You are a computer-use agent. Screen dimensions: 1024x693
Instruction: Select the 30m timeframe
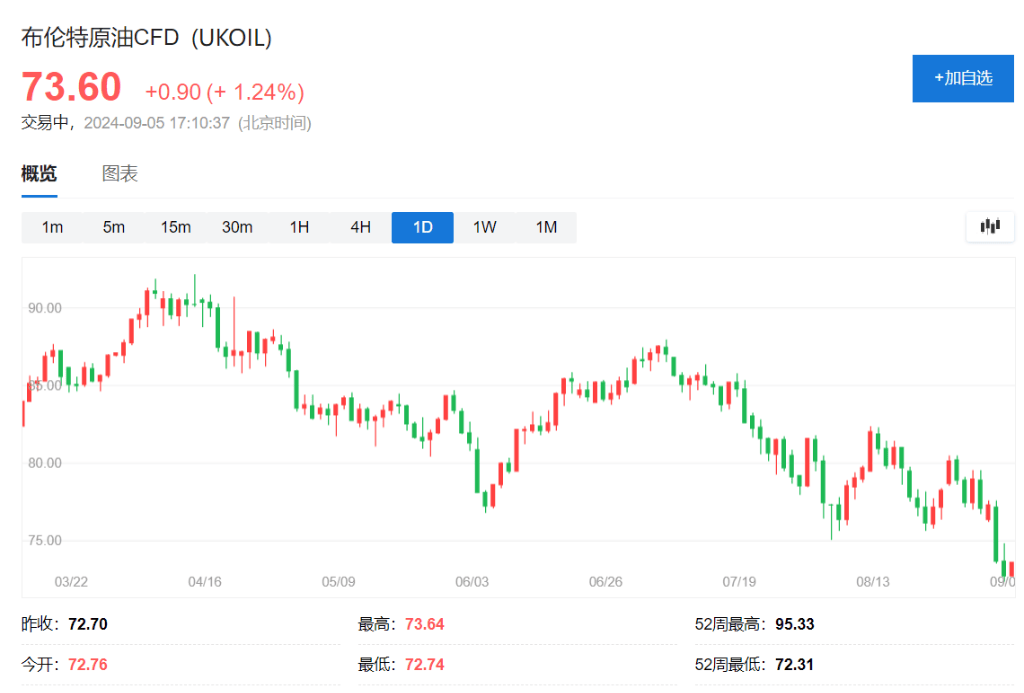point(237,227)
